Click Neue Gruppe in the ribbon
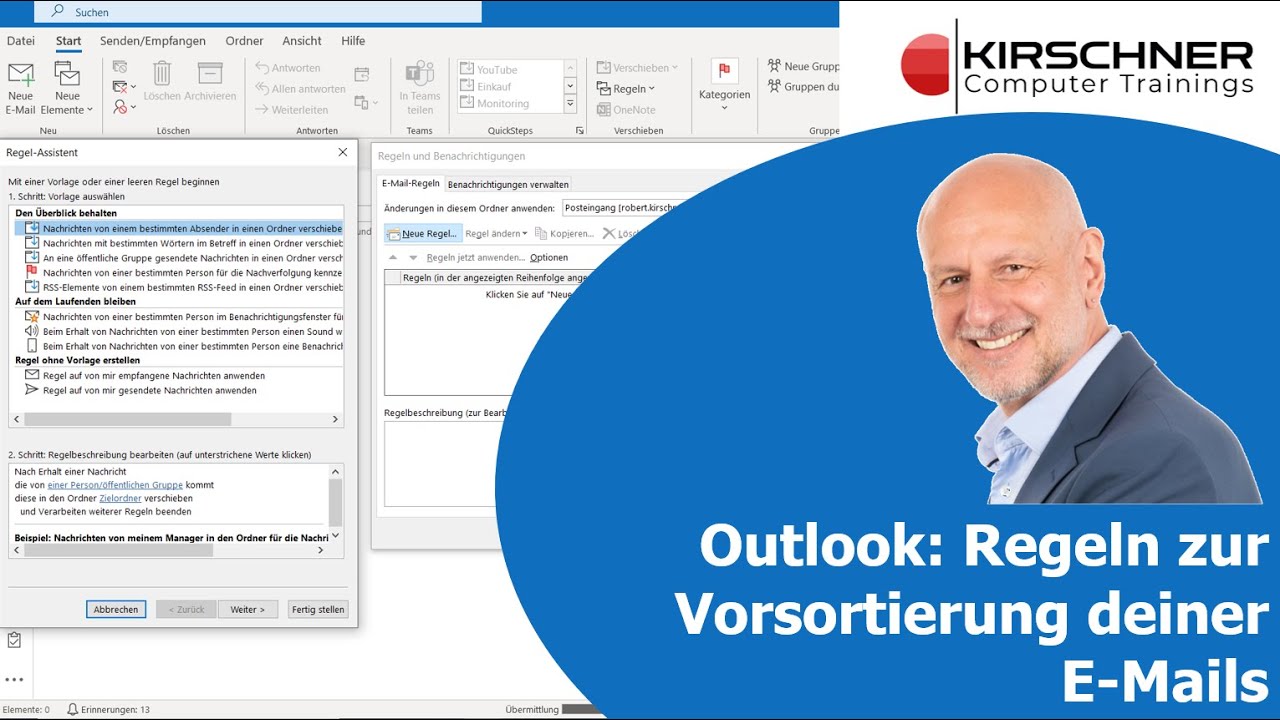 [803, 66]
